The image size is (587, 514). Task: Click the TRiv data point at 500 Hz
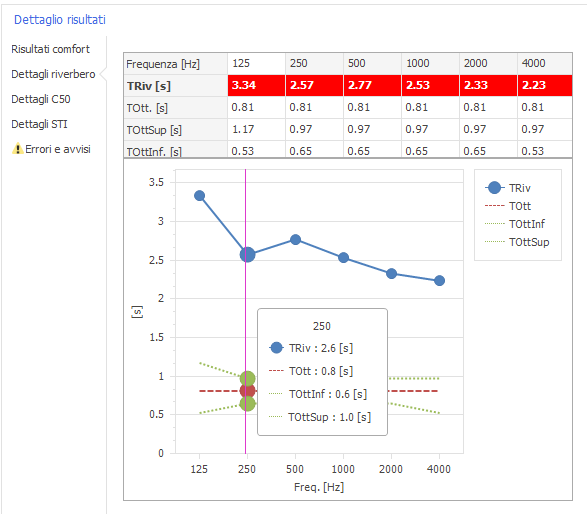click(295, 240)
